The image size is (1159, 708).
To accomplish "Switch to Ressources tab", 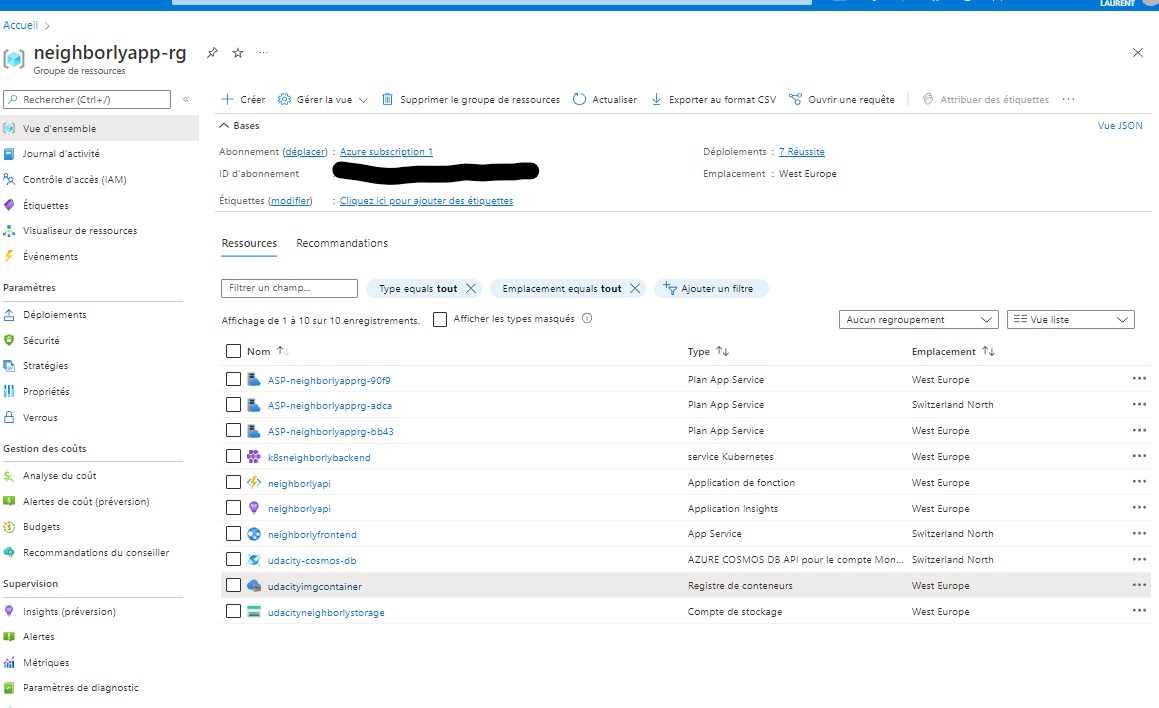I will click(249, 243).
